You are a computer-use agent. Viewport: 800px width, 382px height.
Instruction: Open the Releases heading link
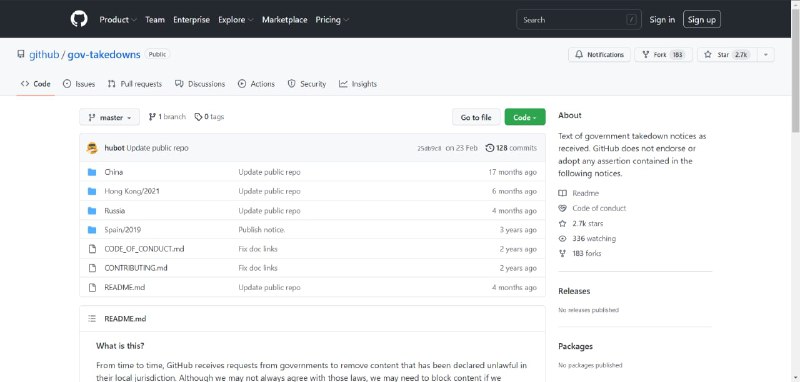pyautogui.click(x=574, y=291)
